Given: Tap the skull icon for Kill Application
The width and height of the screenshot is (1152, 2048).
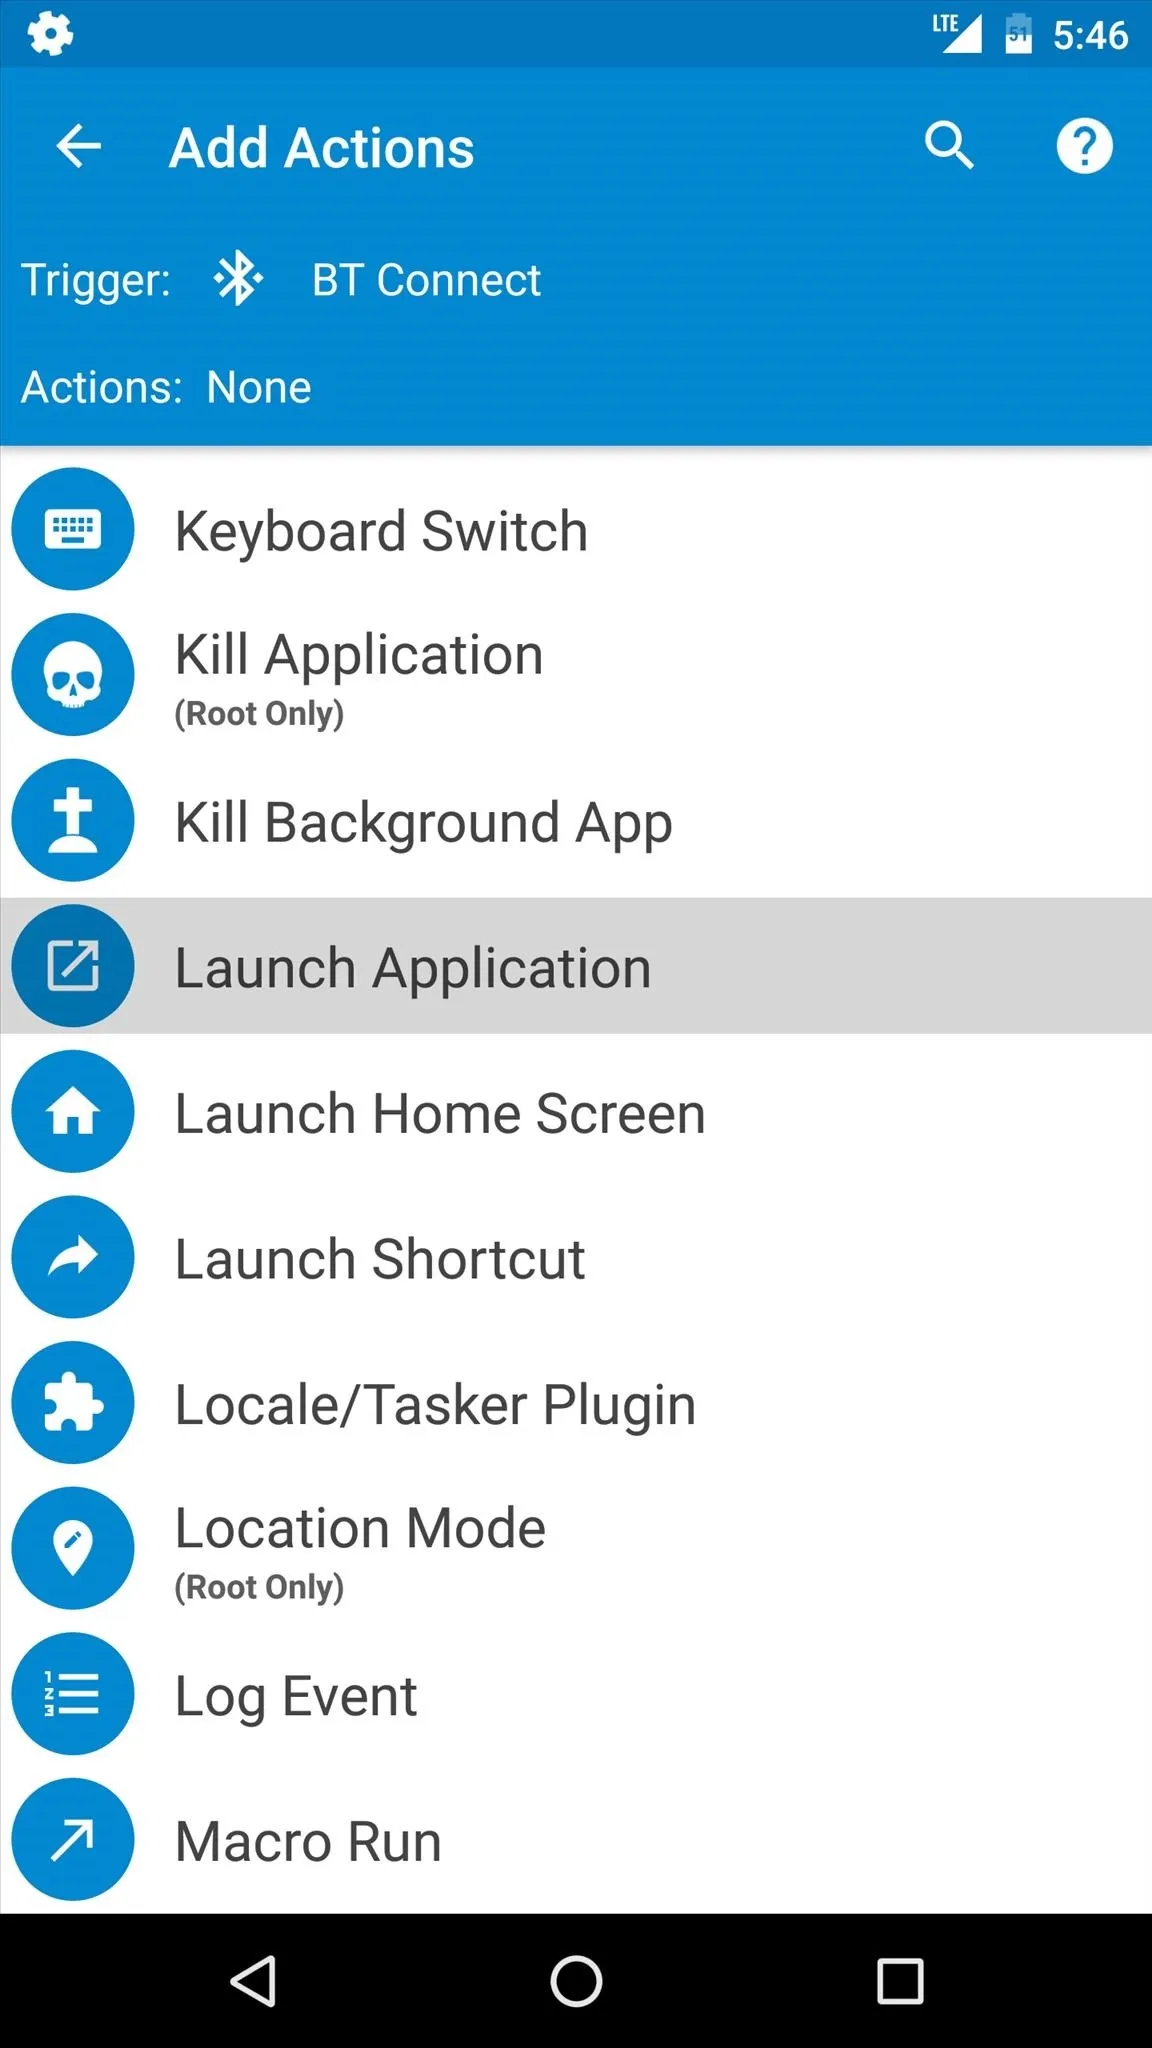Looking at the screenshot, I should coord(72,675).
